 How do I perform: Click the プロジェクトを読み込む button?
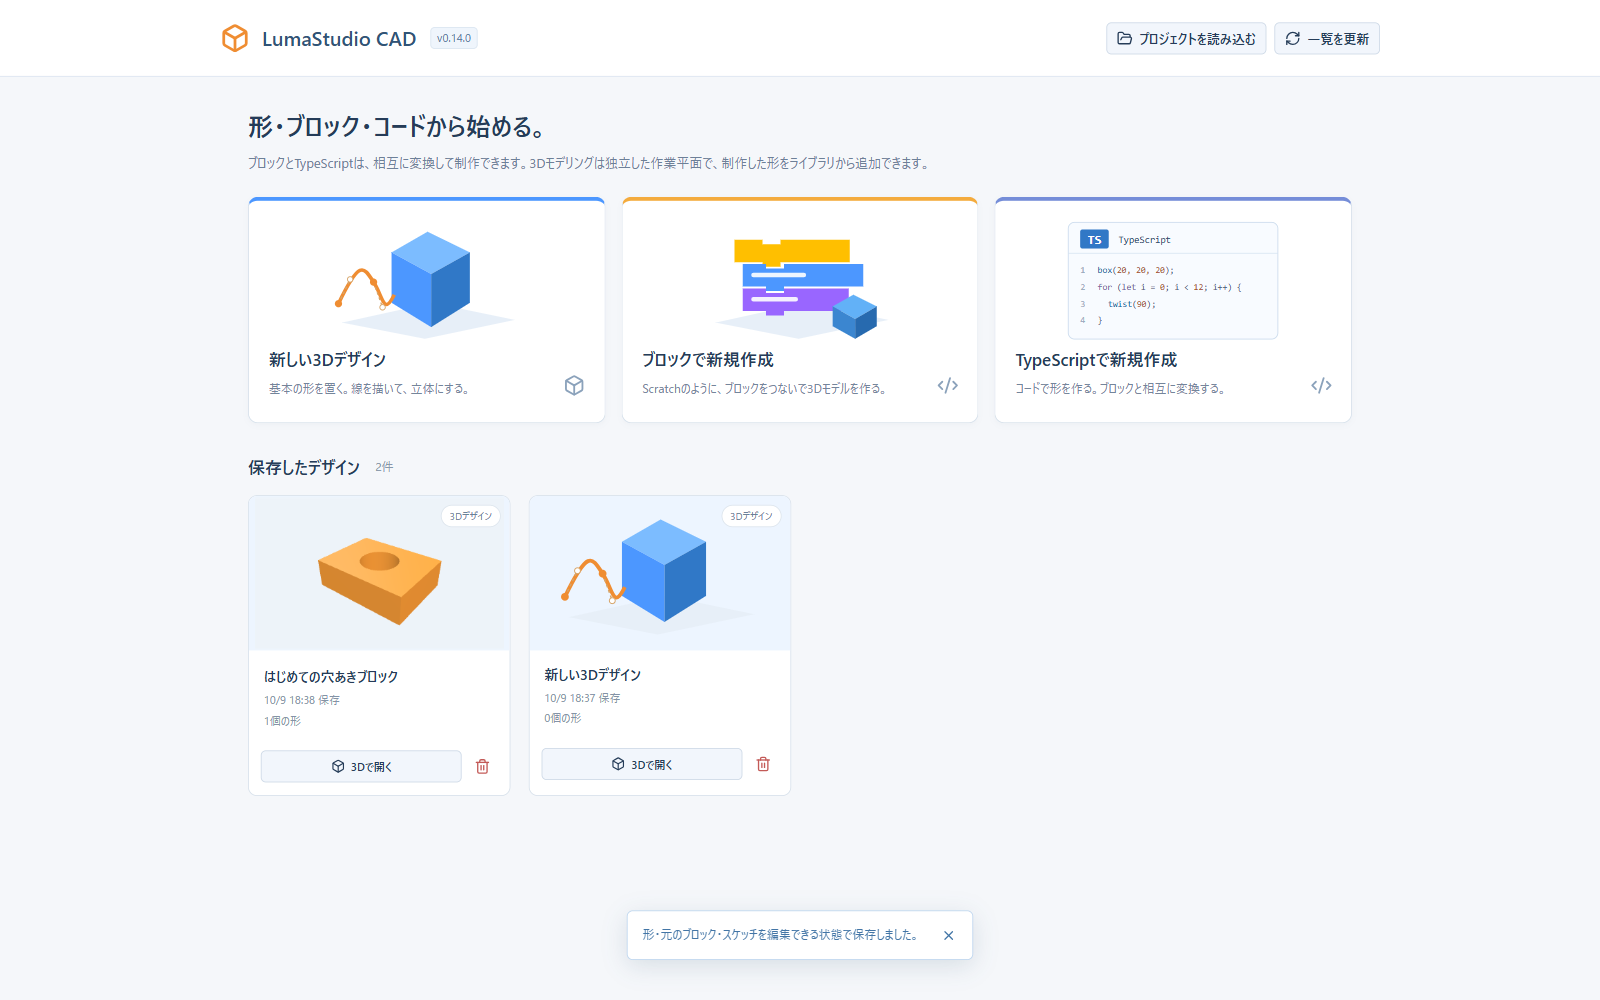coord(1186,39)
